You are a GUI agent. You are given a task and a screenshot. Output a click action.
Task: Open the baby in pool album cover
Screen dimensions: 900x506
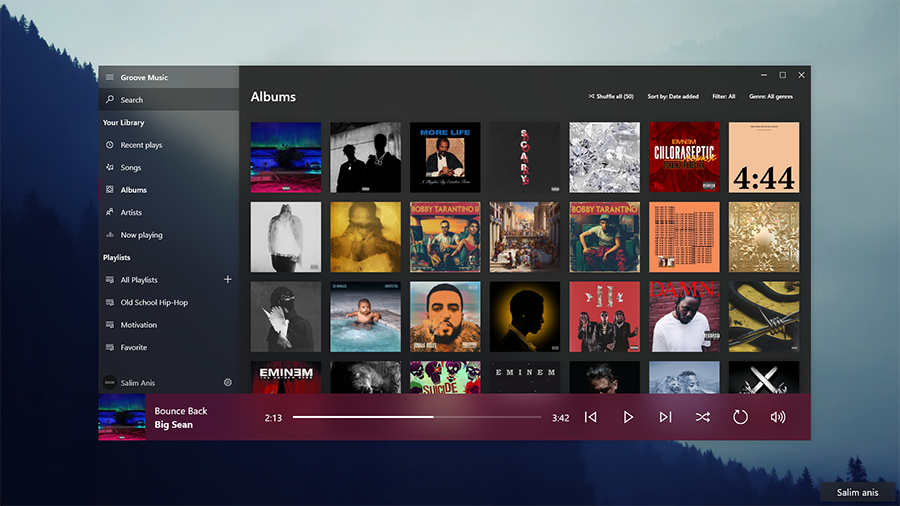[x=365, y=317]
